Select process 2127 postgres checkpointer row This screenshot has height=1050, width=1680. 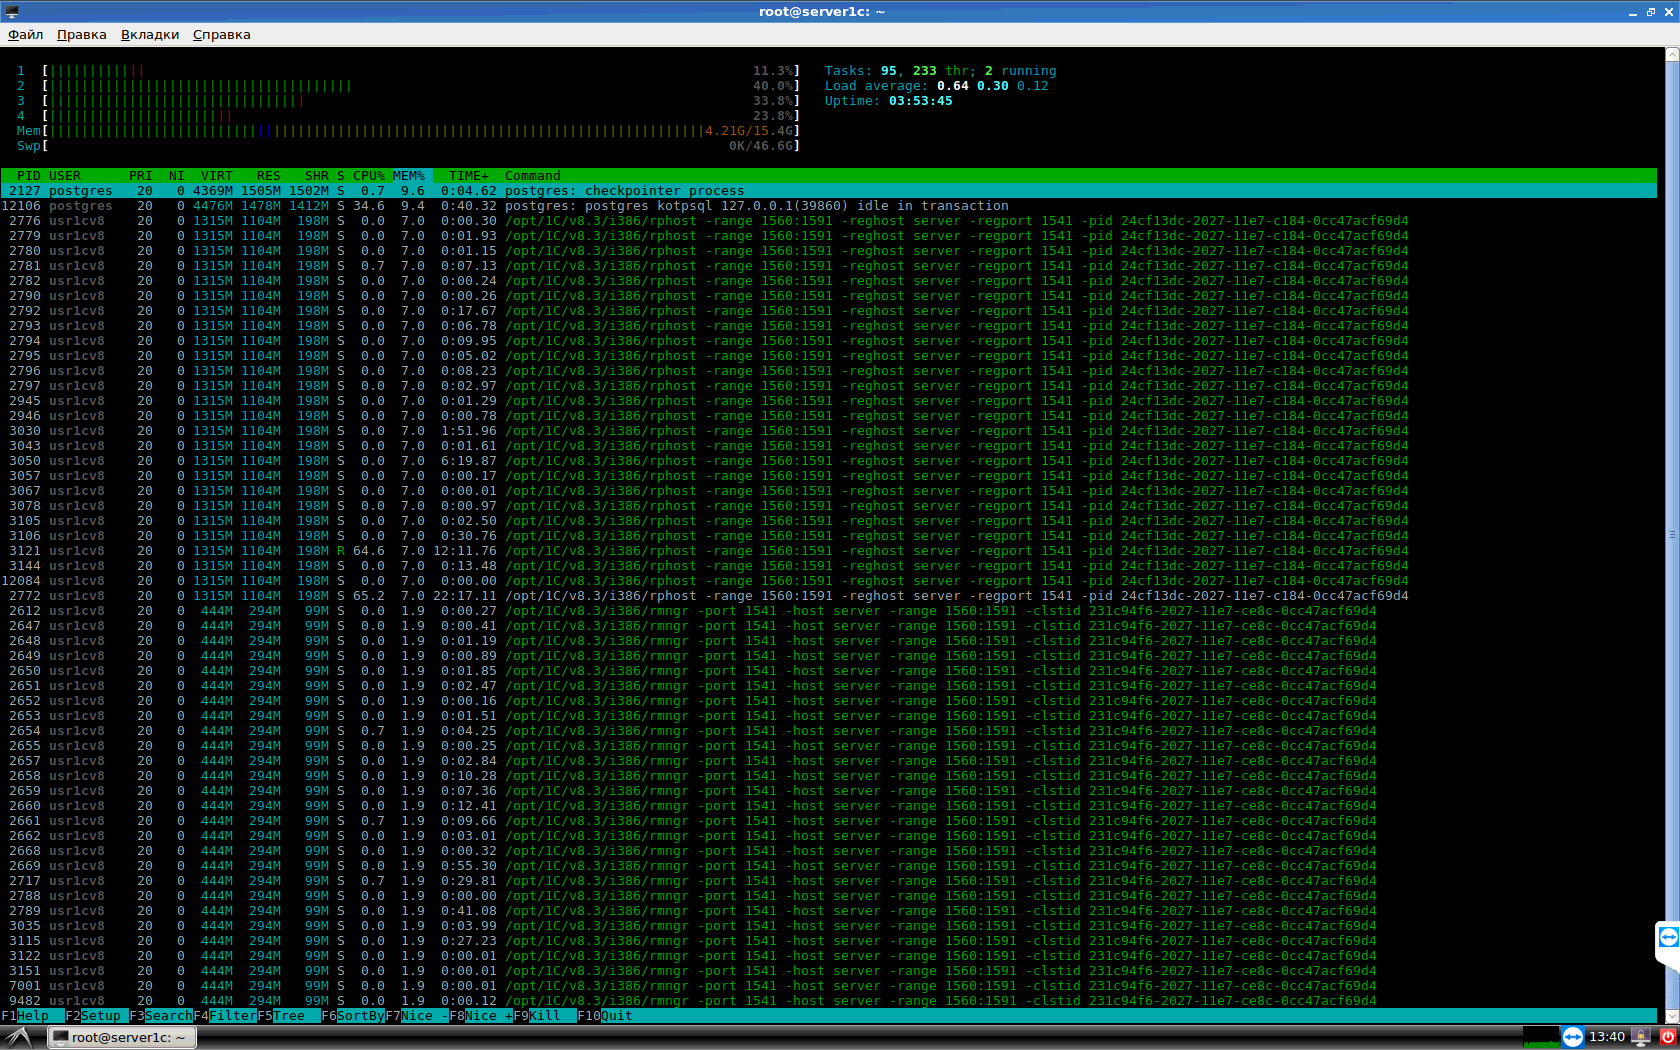828,191
